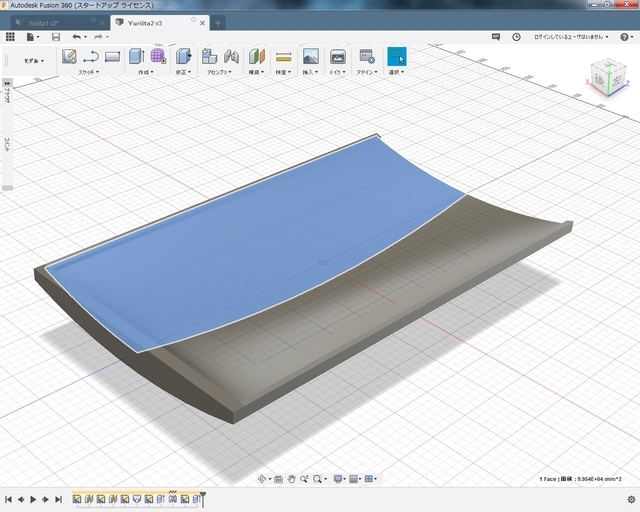Select the Create Sketch tool
The height and width of the screenshot is (512, 640).
pos(69,56)
